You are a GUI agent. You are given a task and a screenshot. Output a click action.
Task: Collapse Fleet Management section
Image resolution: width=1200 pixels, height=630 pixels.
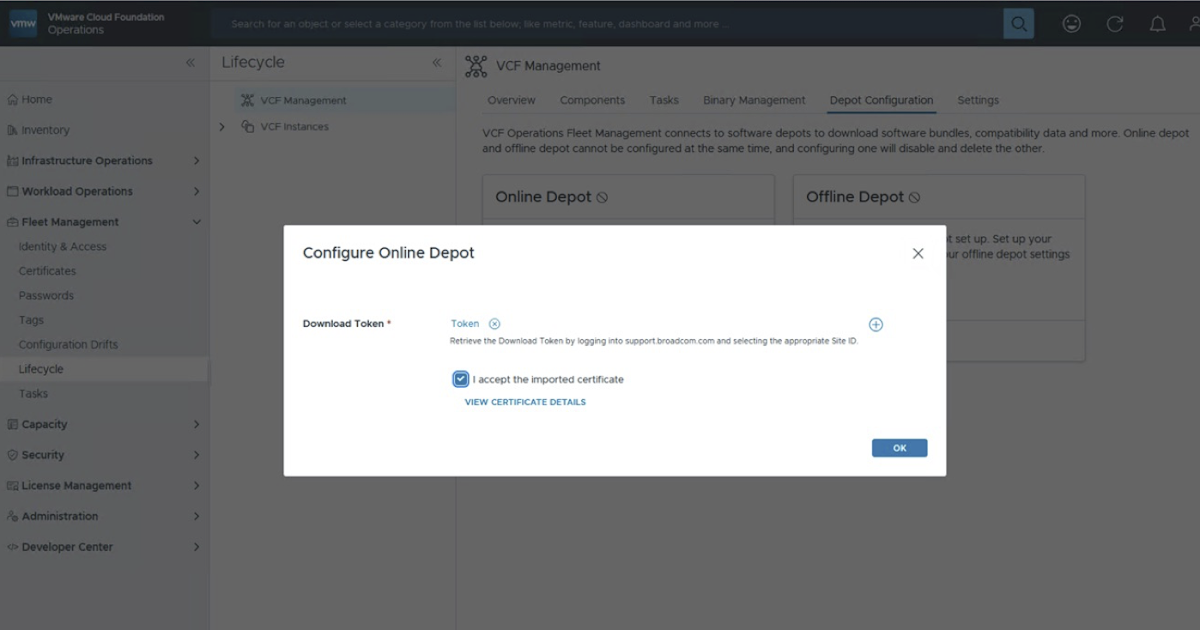point(196,222)
